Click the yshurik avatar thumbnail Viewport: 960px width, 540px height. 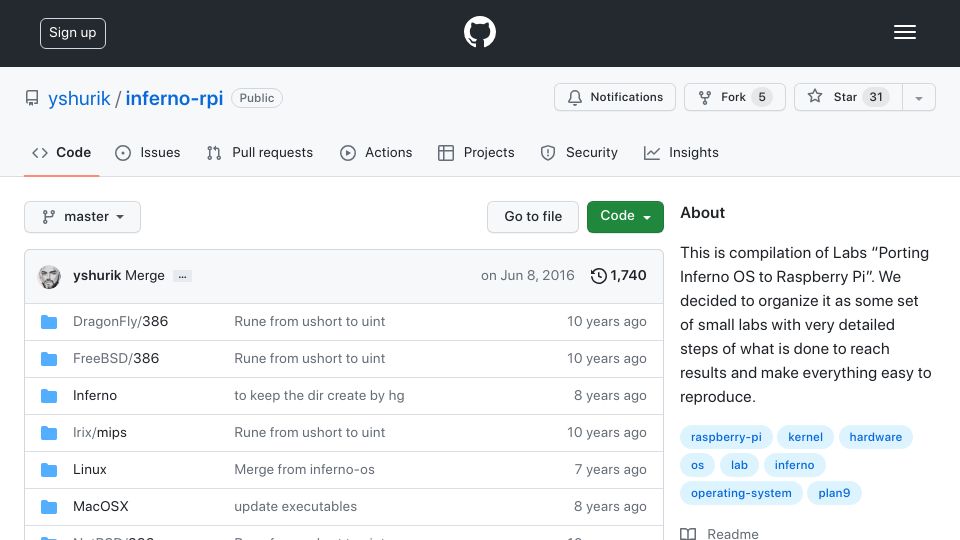(49, 277)
